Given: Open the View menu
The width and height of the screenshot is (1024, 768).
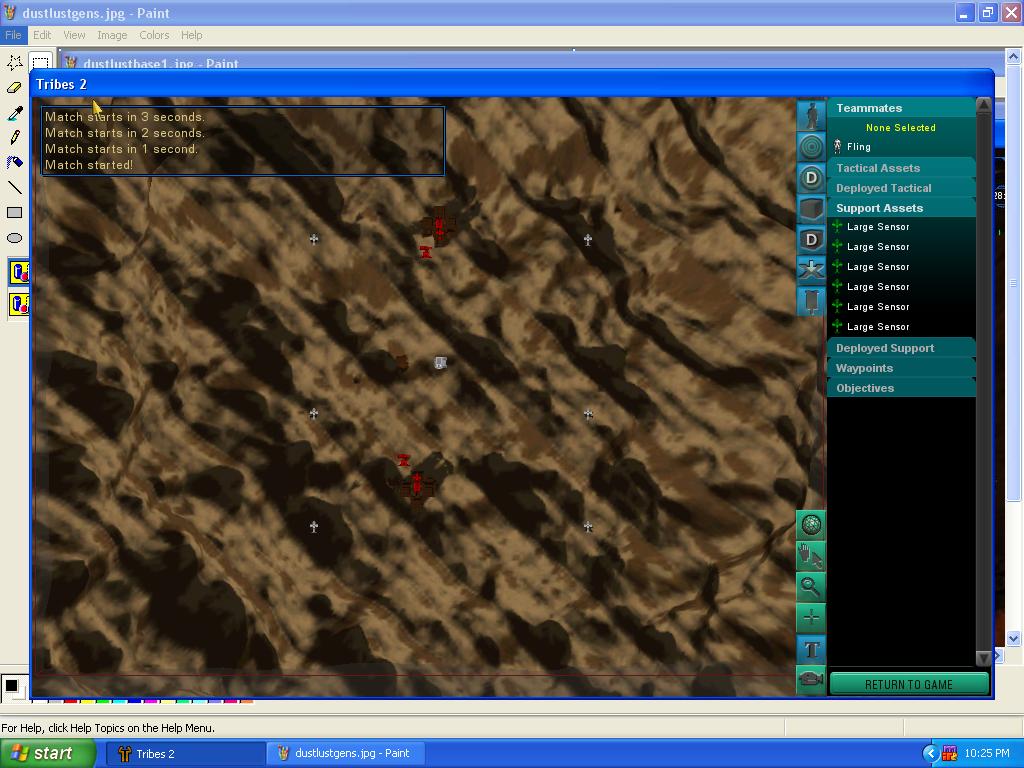Looking at the screenshot, I should point(74,35).
